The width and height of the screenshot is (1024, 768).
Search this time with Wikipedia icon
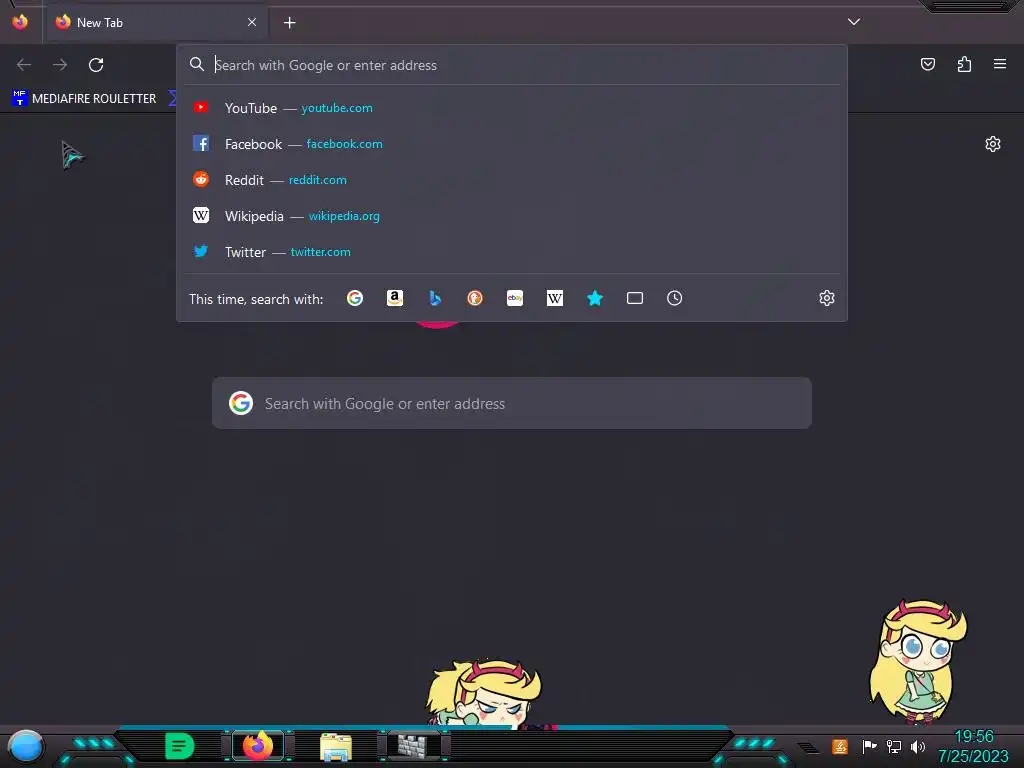tap(554, 298)
